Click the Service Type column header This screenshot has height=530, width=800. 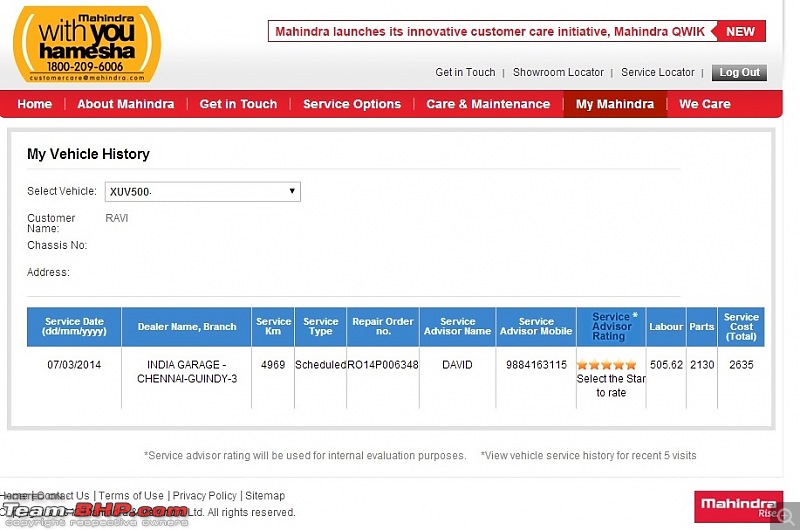point(320,327)
